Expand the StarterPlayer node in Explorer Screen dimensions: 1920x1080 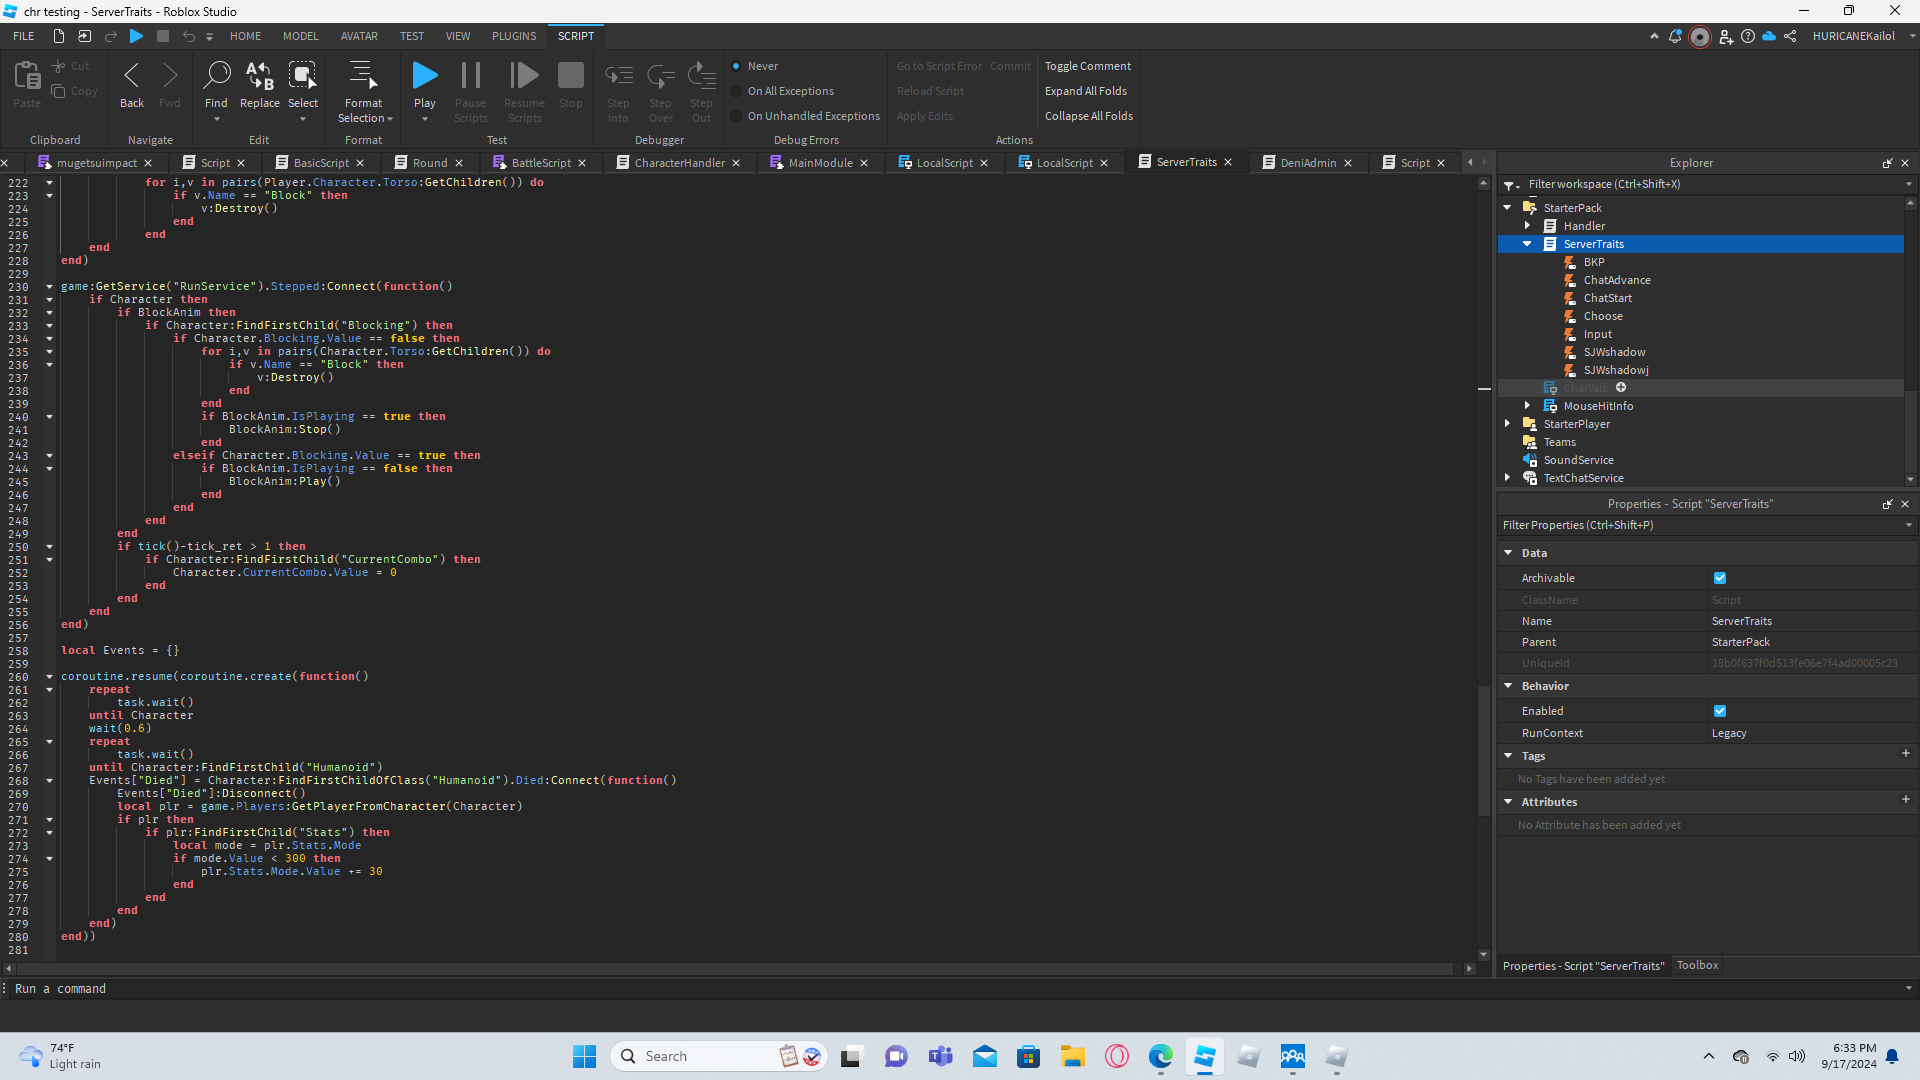coord(1507,424)
